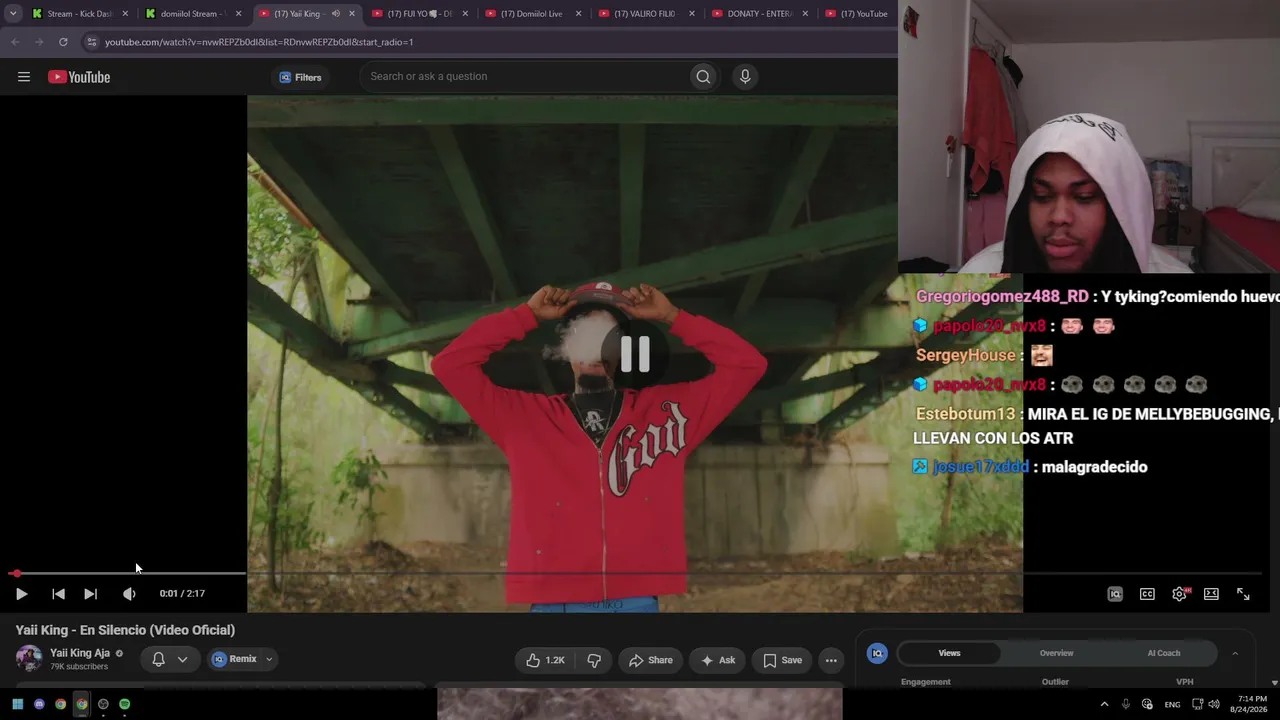
Task: Open the taskbar volume control
Action: (1214, 704)
